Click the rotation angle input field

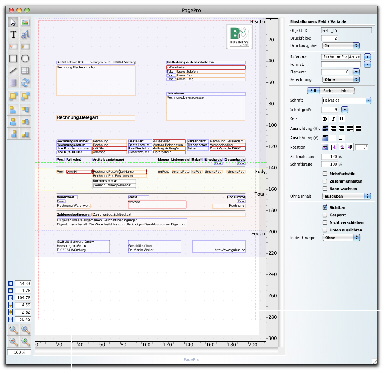362,147
